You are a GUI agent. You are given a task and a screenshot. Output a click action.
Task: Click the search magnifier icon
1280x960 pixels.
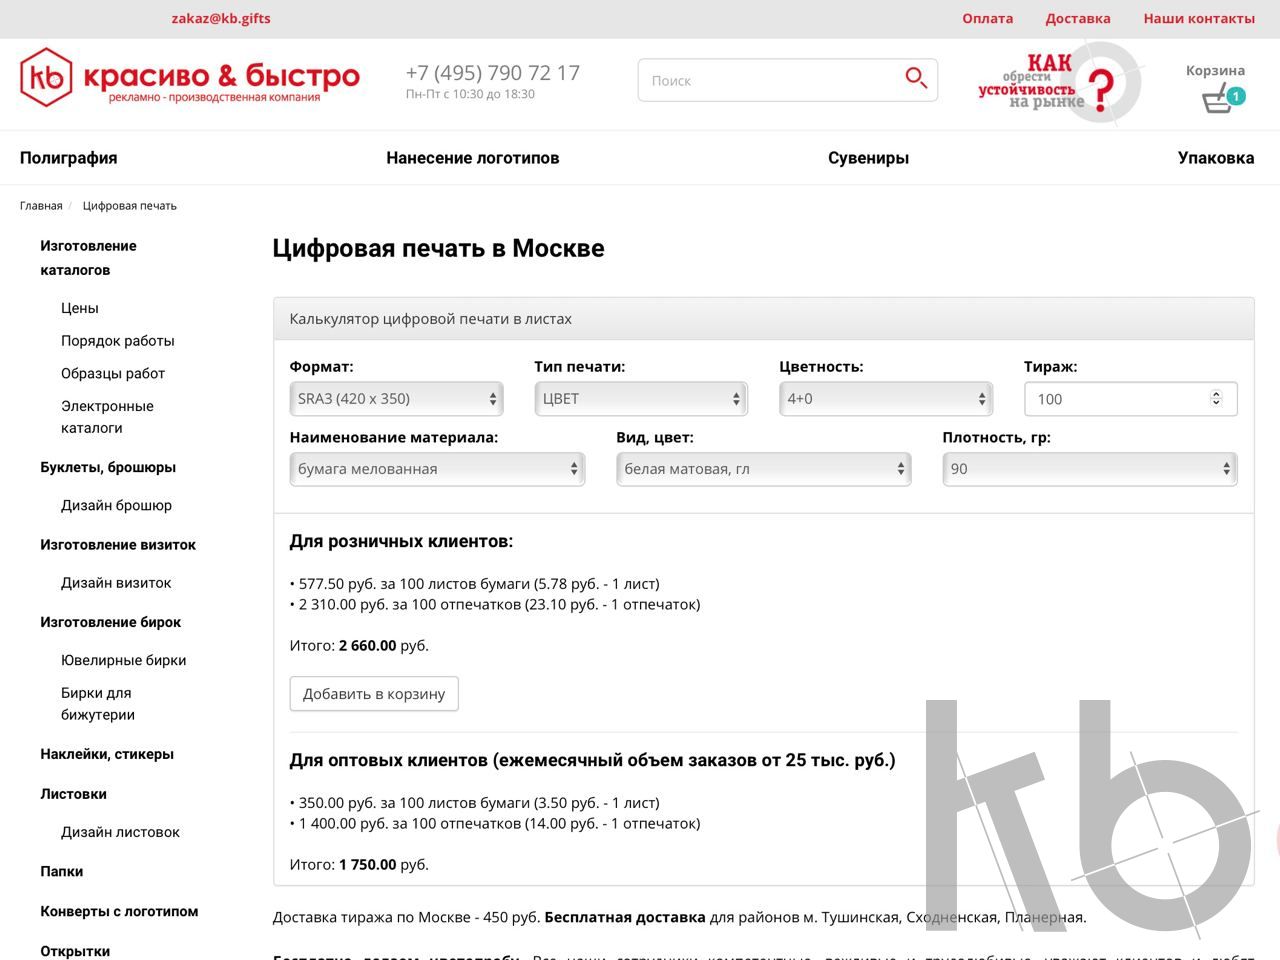pos(916,77)
